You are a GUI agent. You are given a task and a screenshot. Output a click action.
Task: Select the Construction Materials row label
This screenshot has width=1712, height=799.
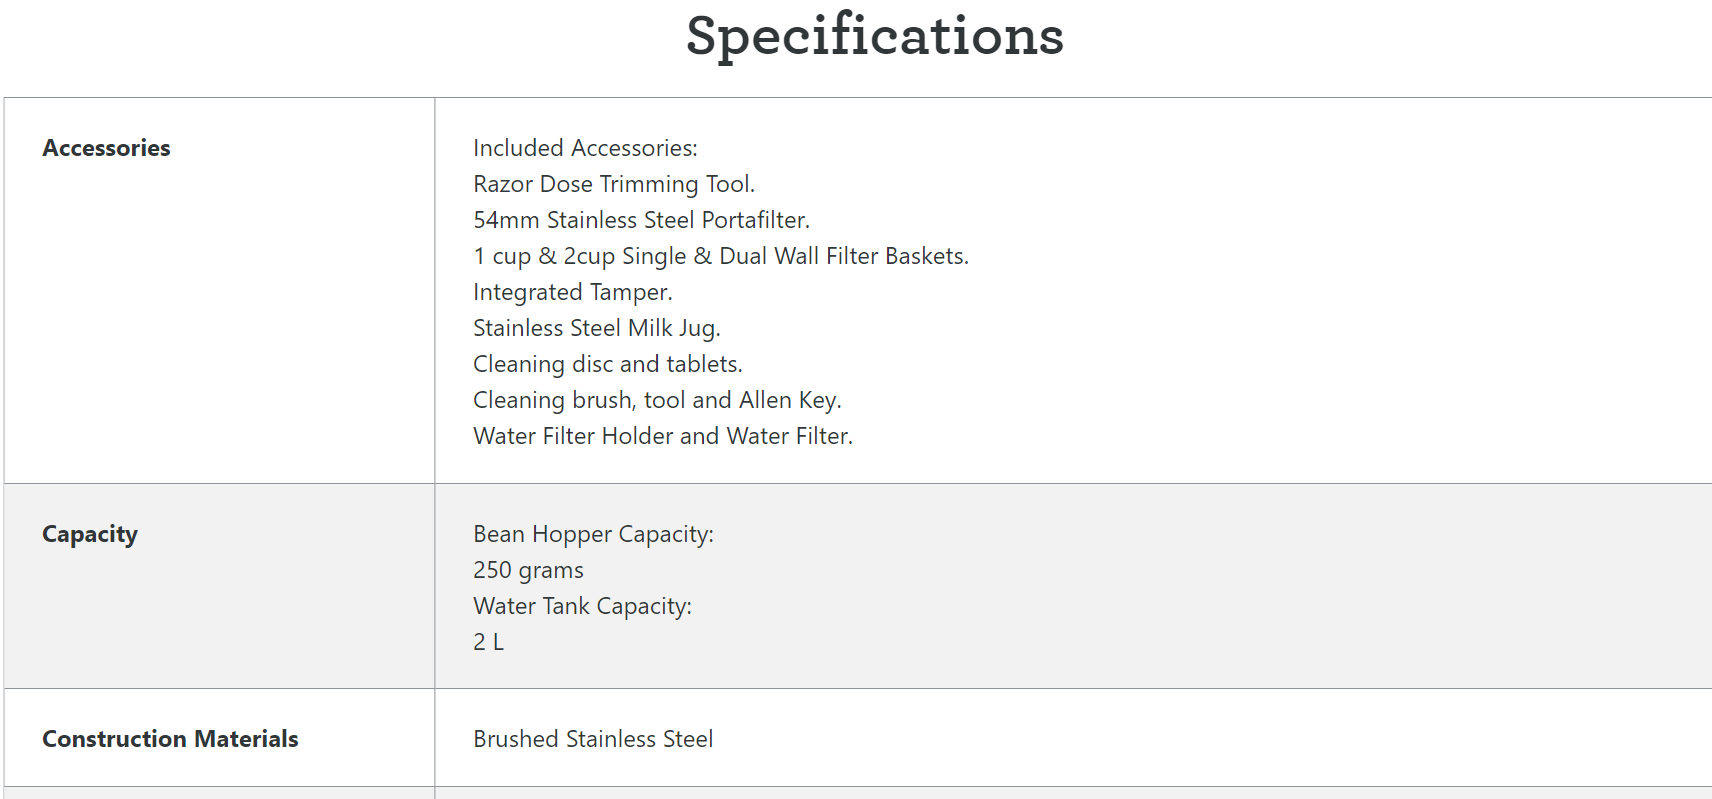(170, 739)
